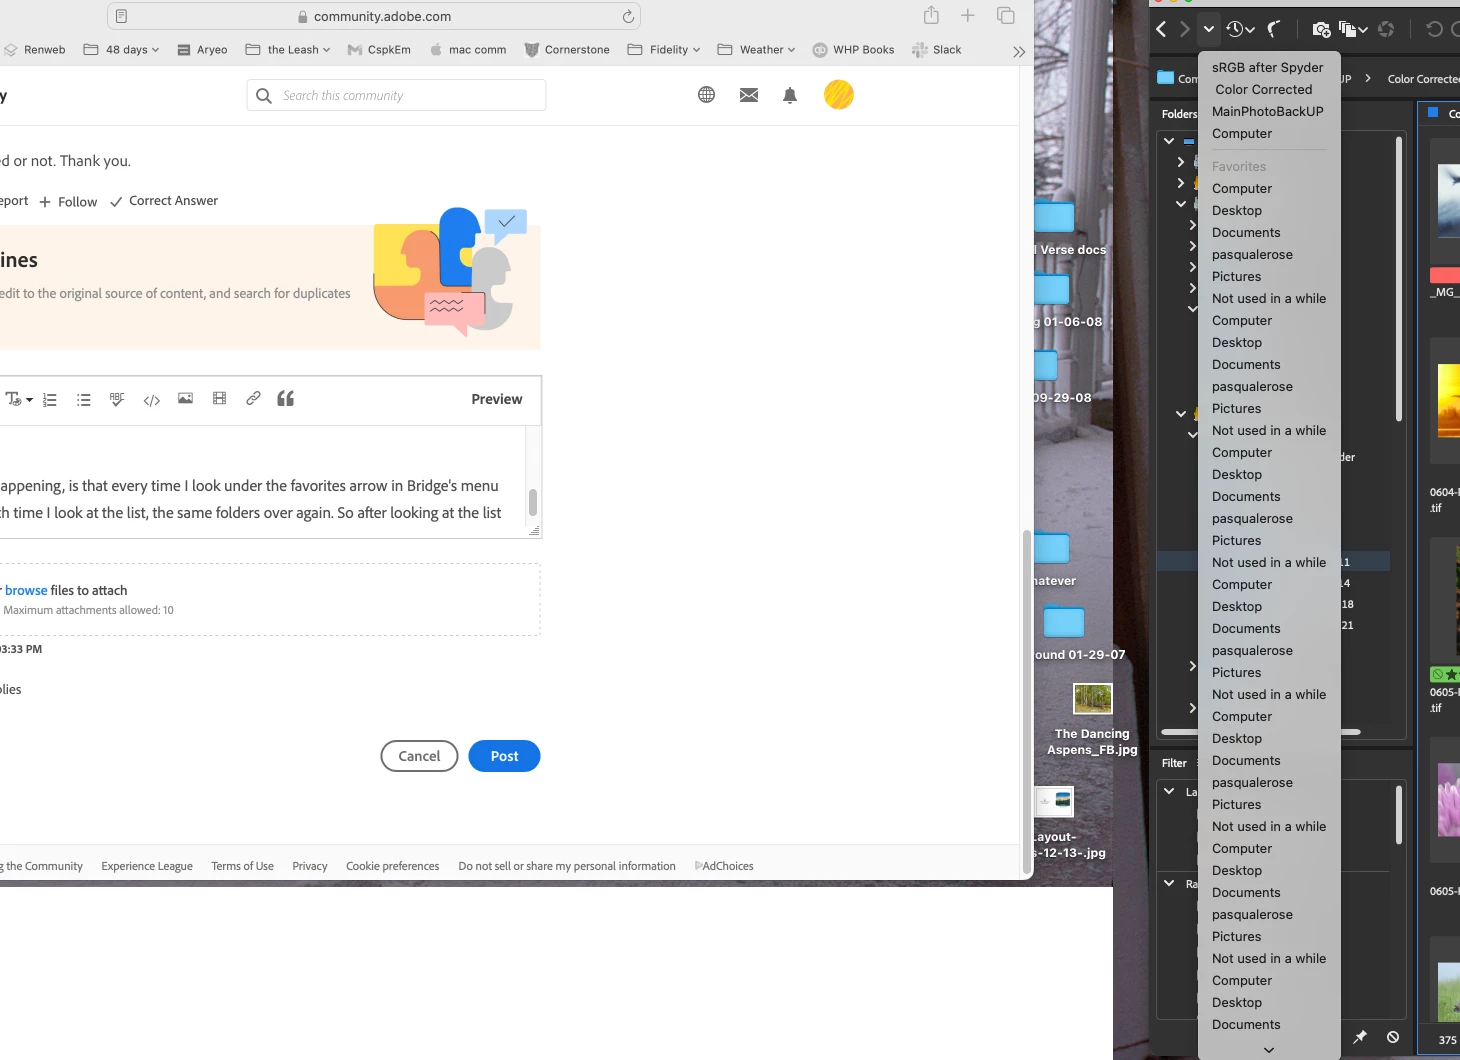Open the Weather bookmarks folder
The image size is (1460, 1060).
point(756,49)
